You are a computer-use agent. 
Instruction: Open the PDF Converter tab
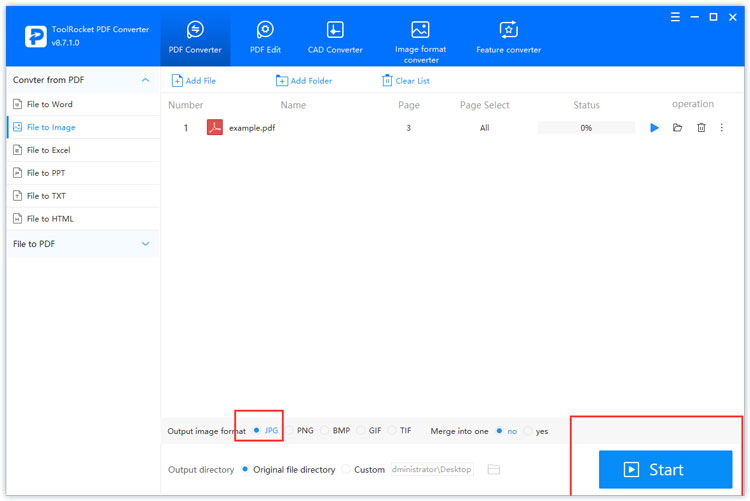[195, 37]
